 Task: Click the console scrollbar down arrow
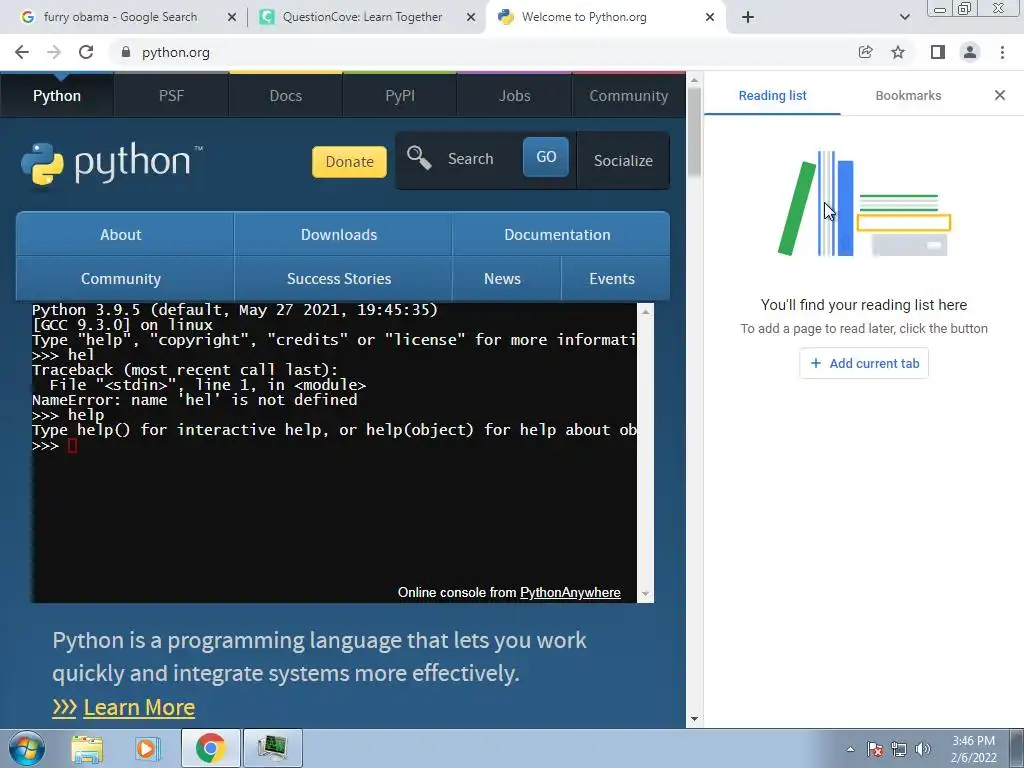click(x=645, y=594)
